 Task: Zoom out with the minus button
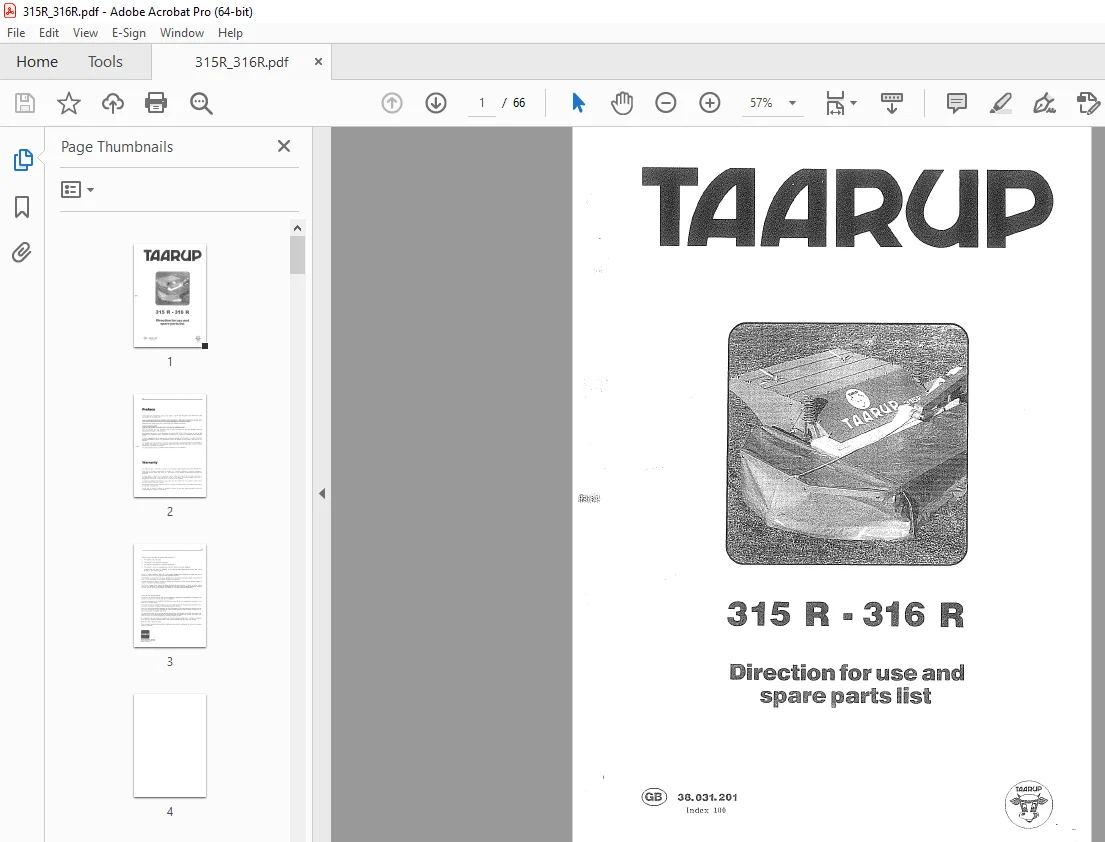tap(665, 103)
